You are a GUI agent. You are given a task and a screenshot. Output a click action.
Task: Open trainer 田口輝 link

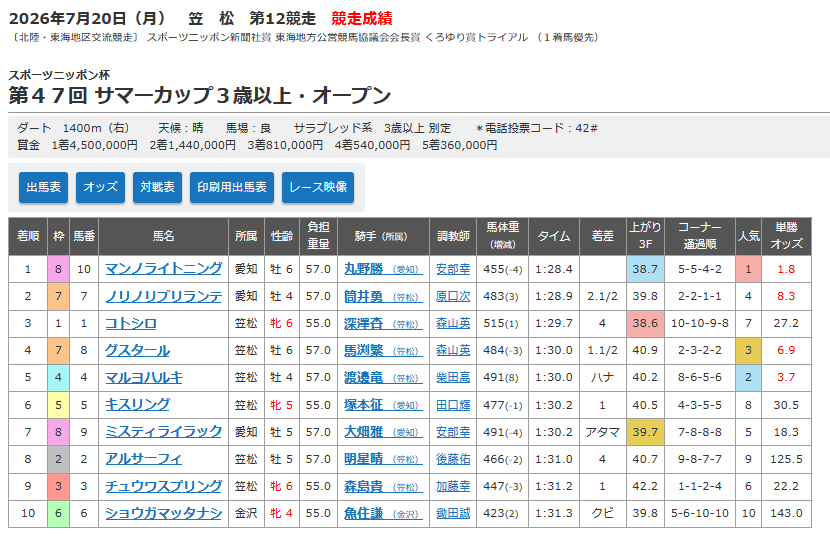click(x=453, y=405)
